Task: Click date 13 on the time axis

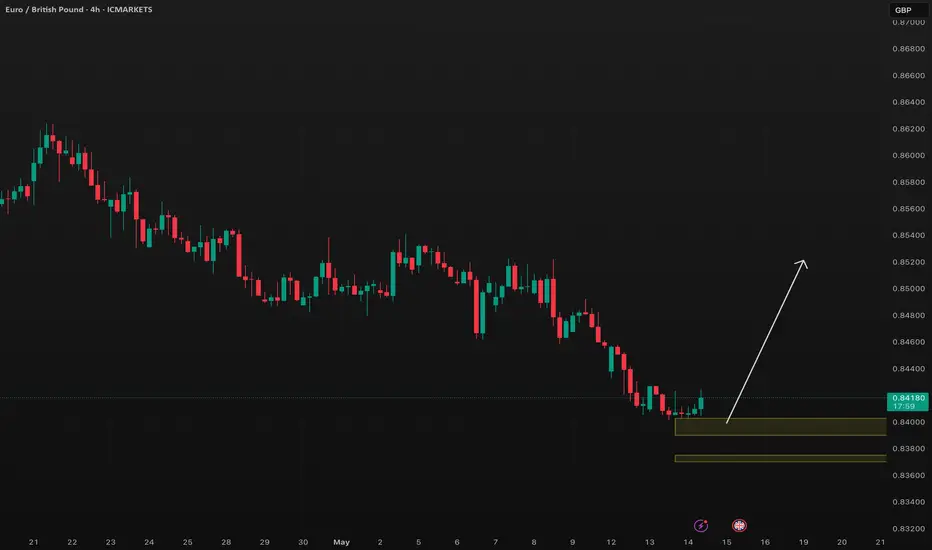Action: [650, 542]
